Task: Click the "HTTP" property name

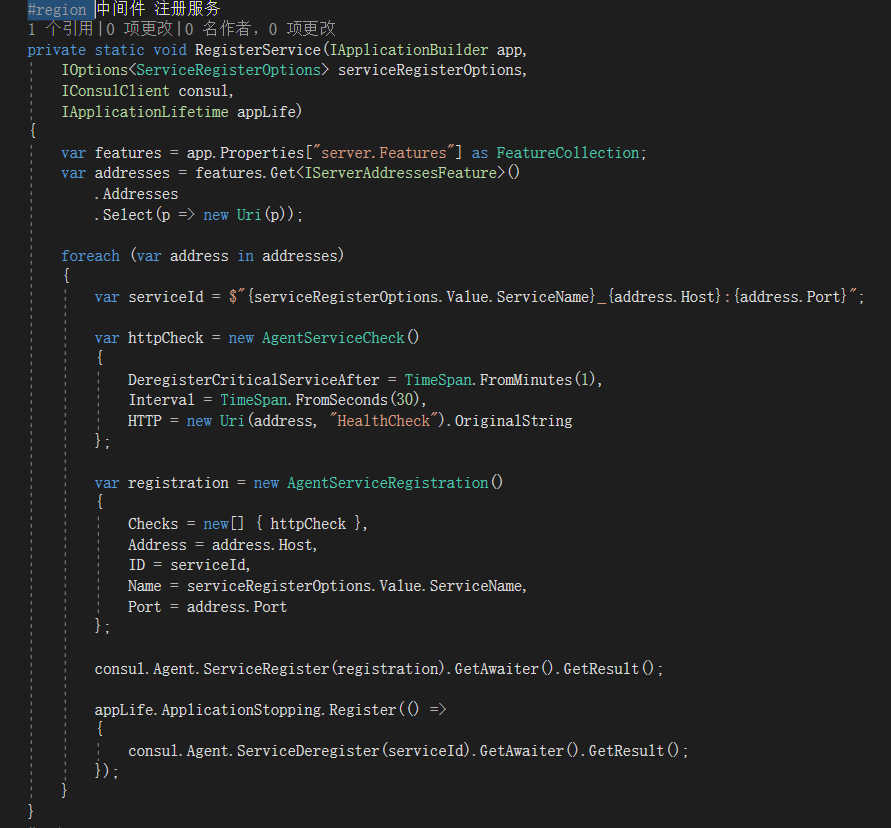Action: pos(145,421)
